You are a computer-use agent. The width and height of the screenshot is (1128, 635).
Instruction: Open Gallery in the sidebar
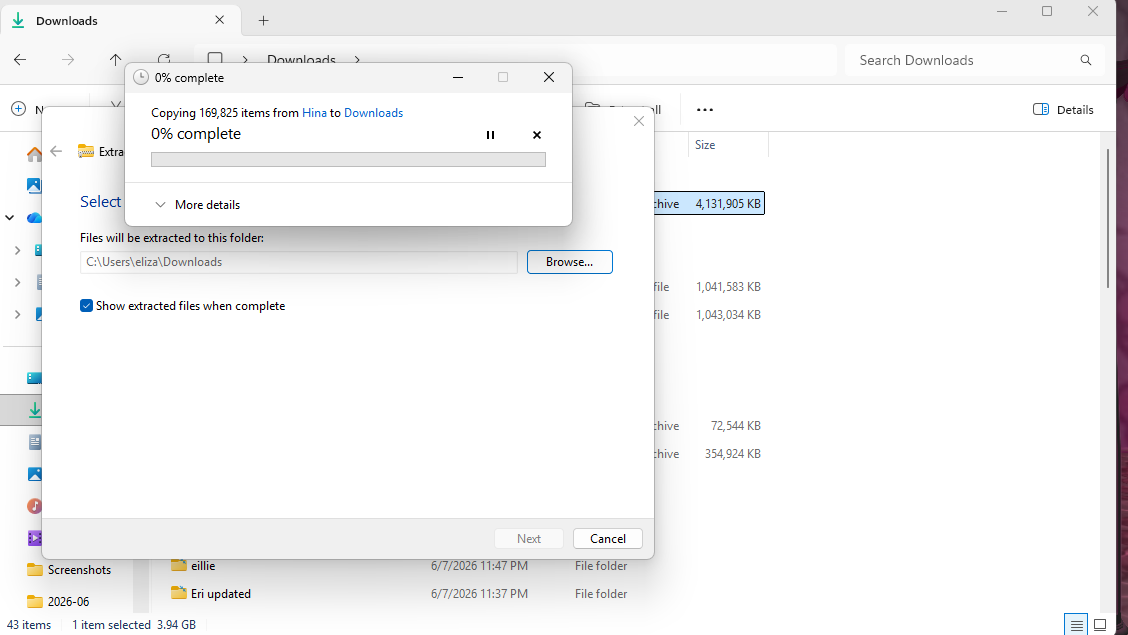point(34,186)
